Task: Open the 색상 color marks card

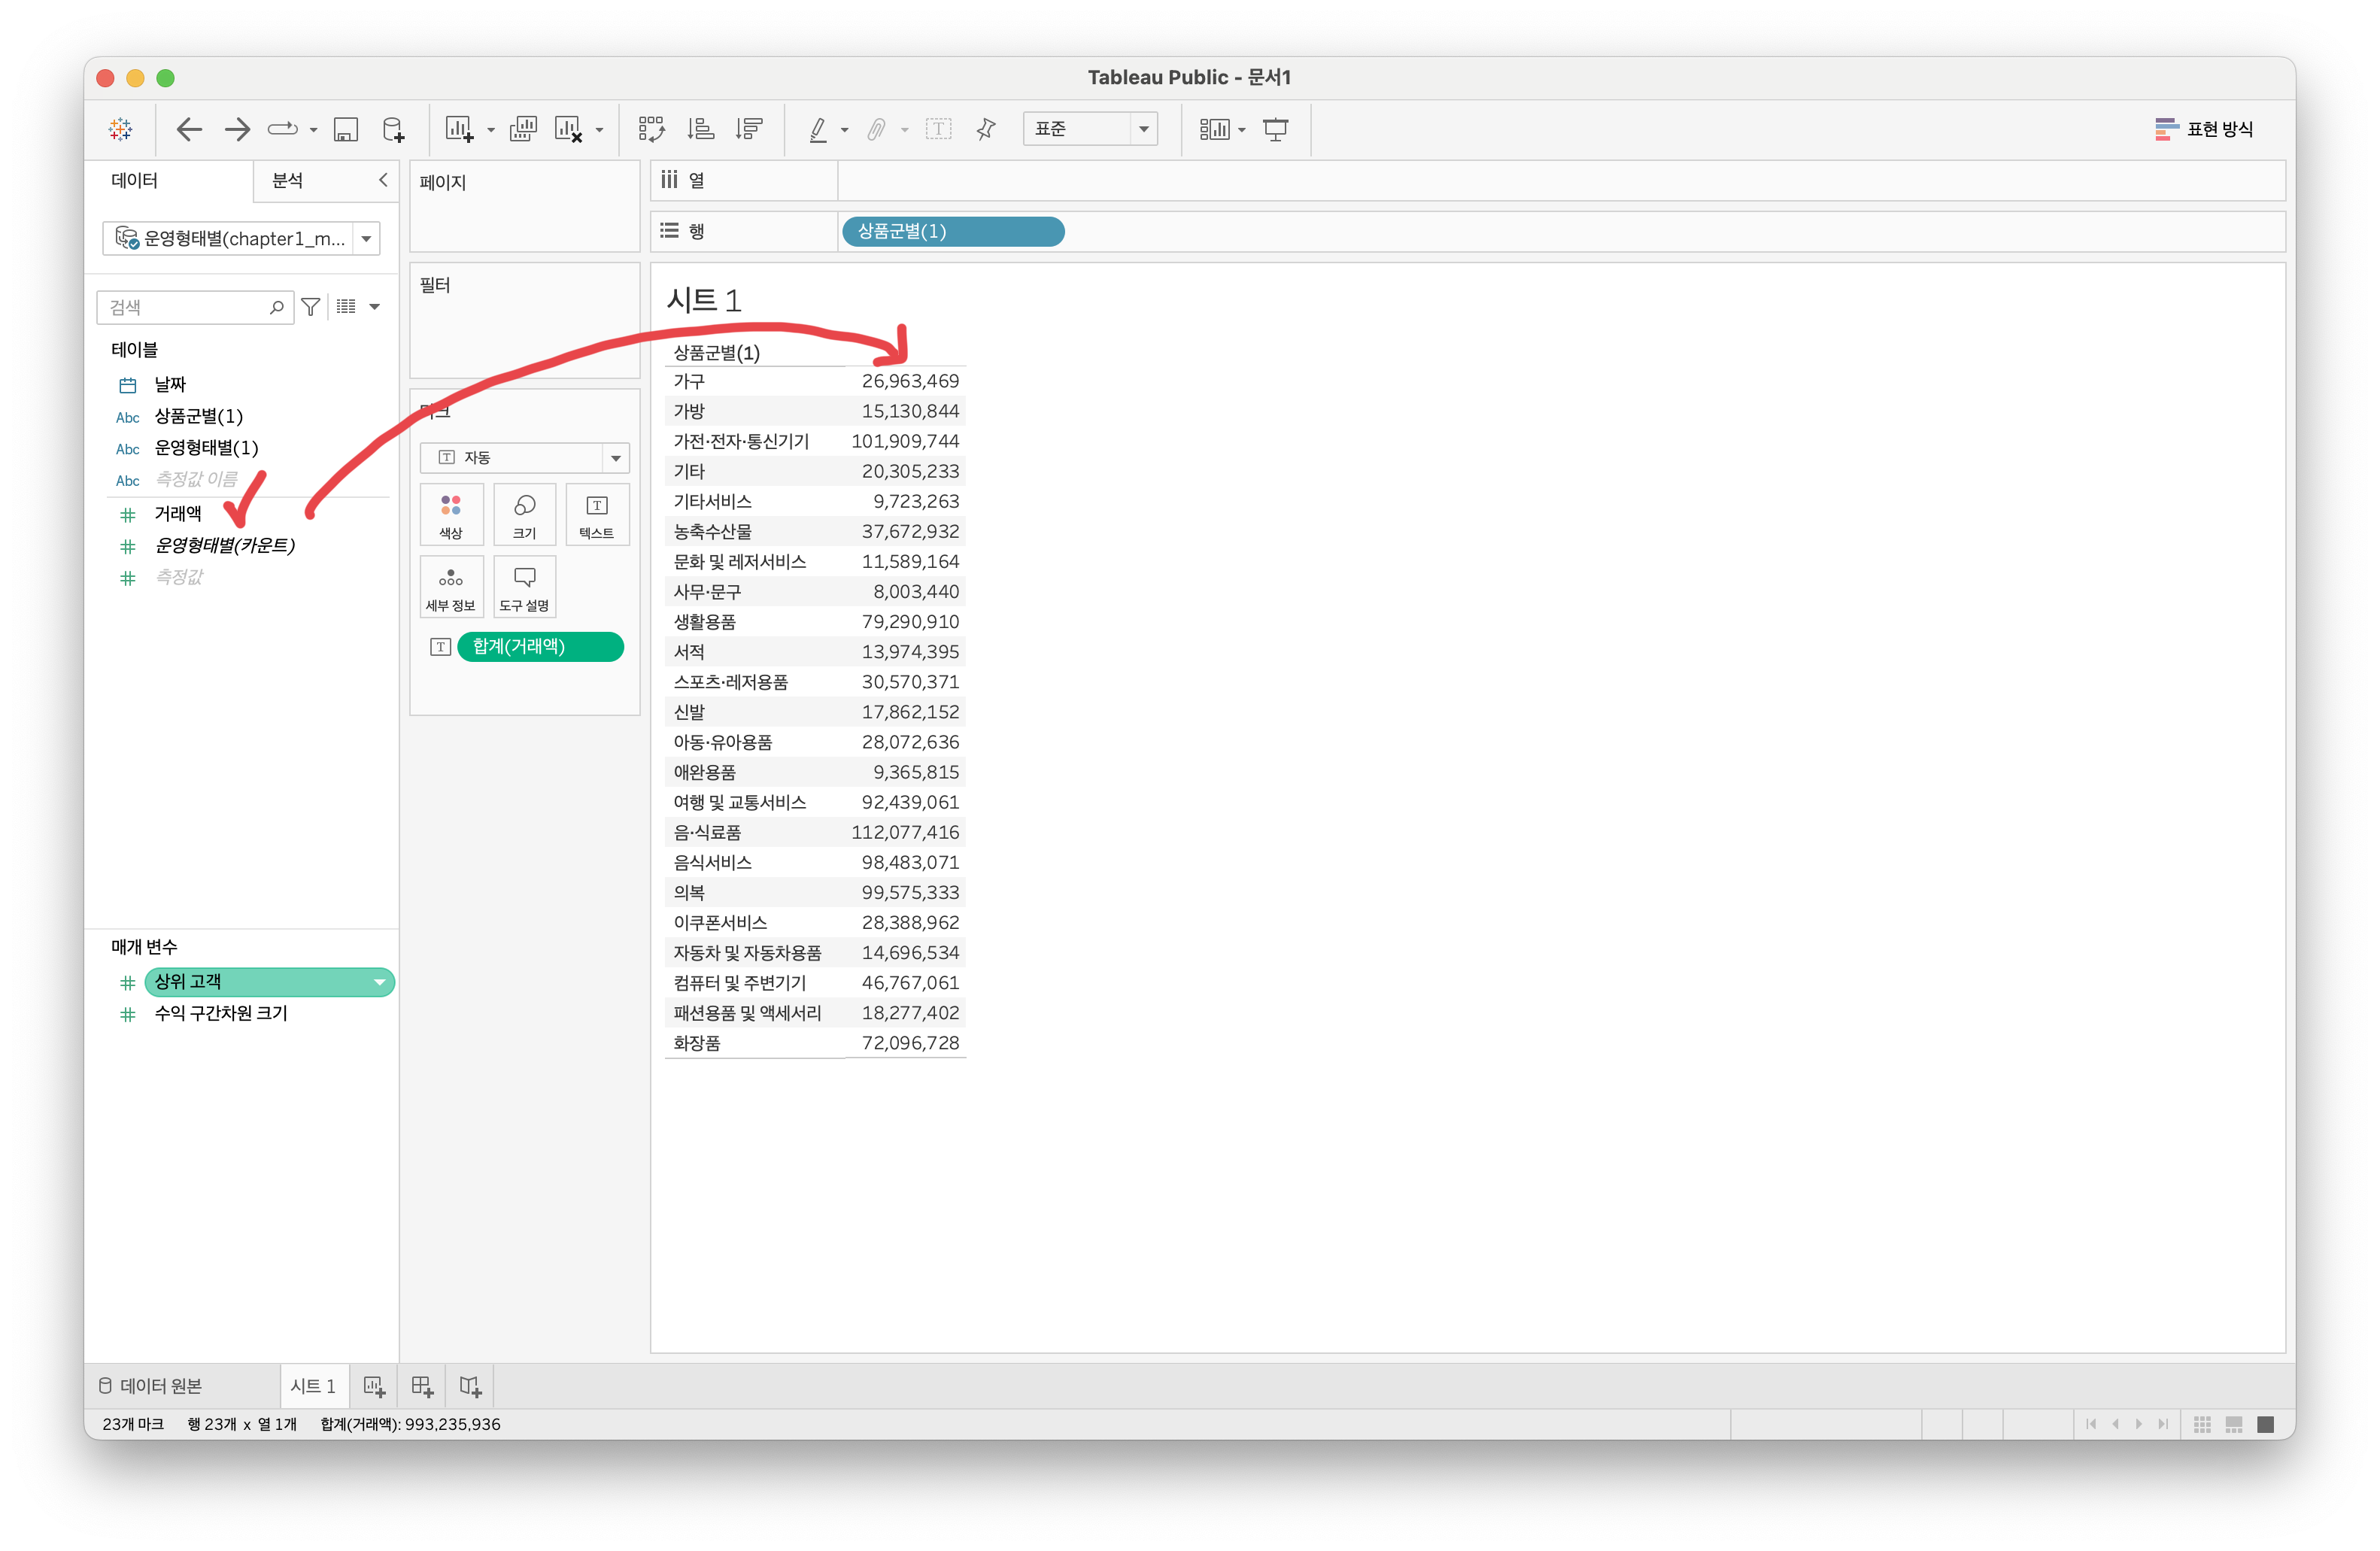Action: [451, 514]
